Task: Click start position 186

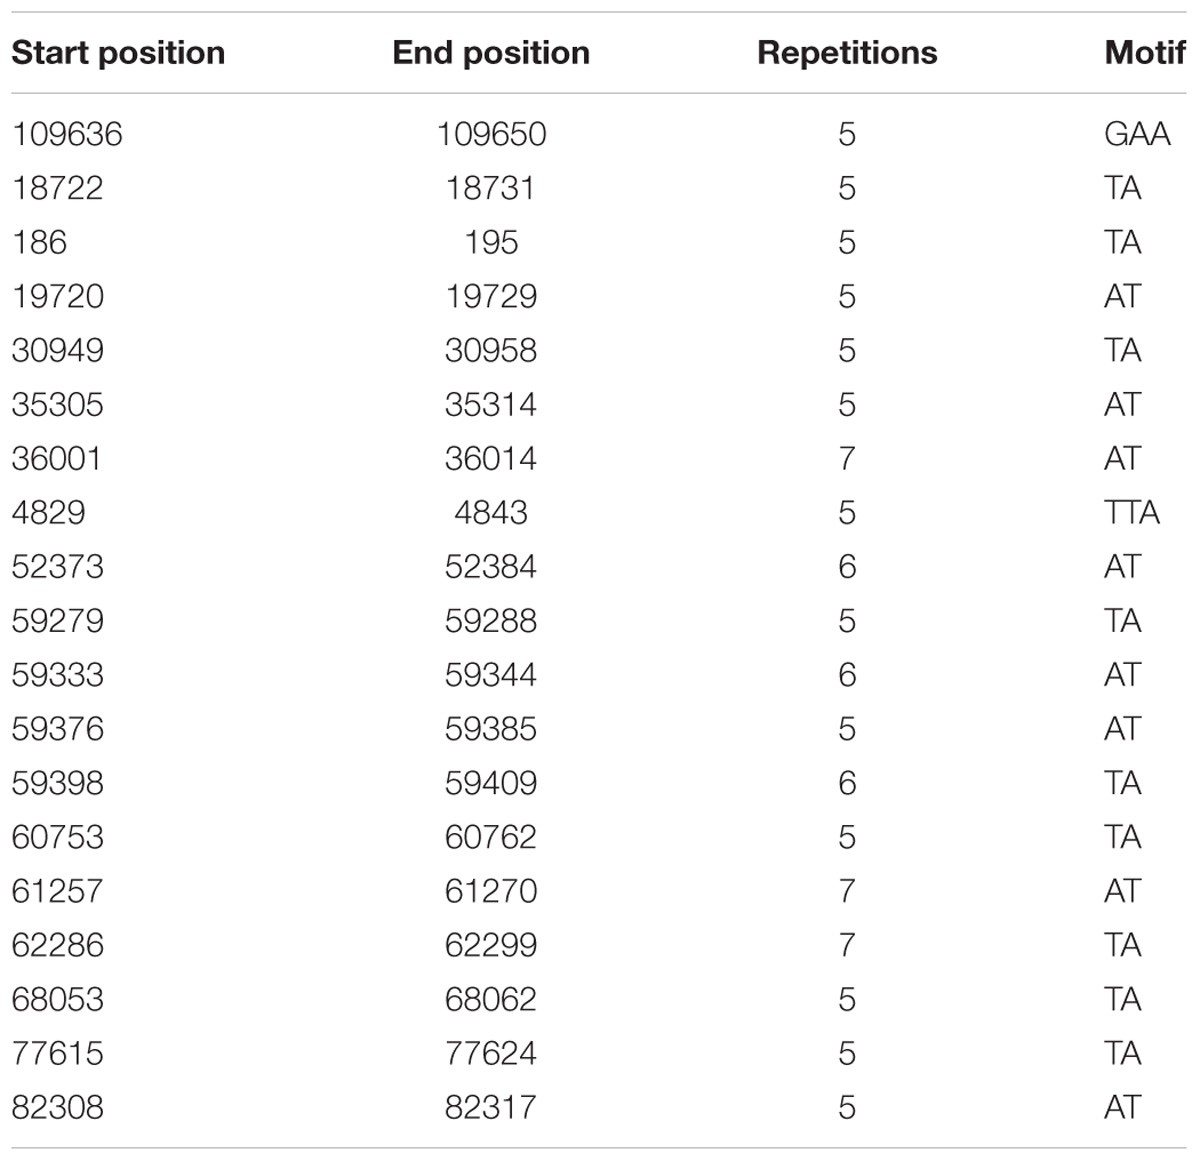Action: [39, 242]
